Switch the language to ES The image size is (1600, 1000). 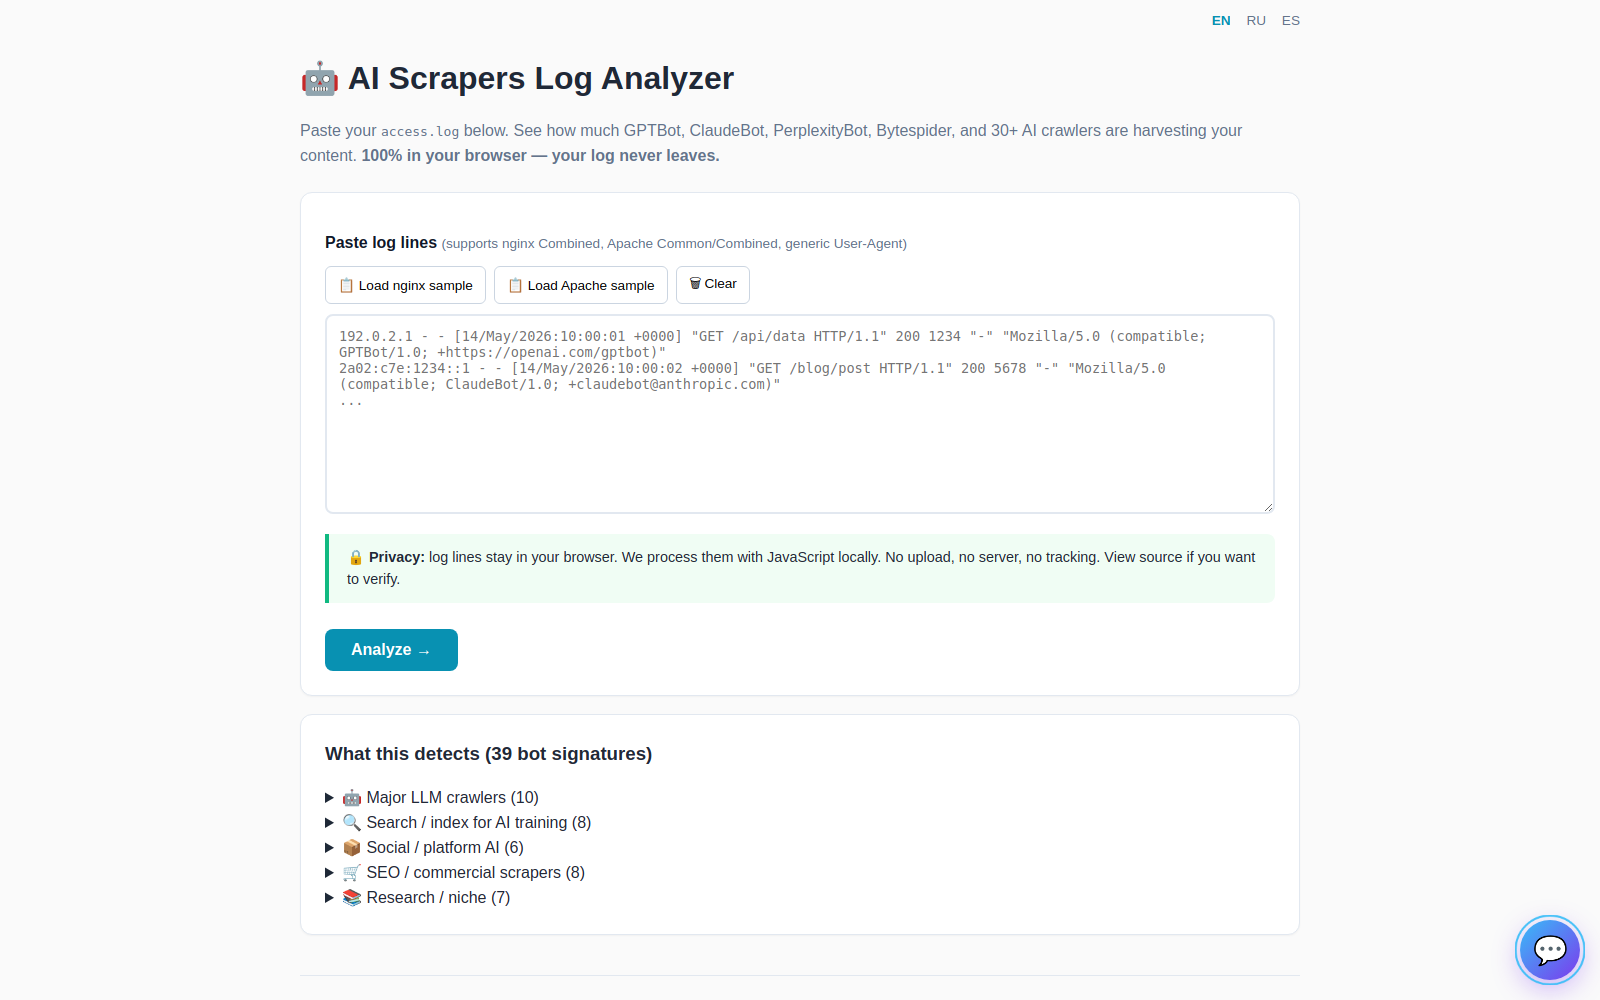(x=1291, y=20)
